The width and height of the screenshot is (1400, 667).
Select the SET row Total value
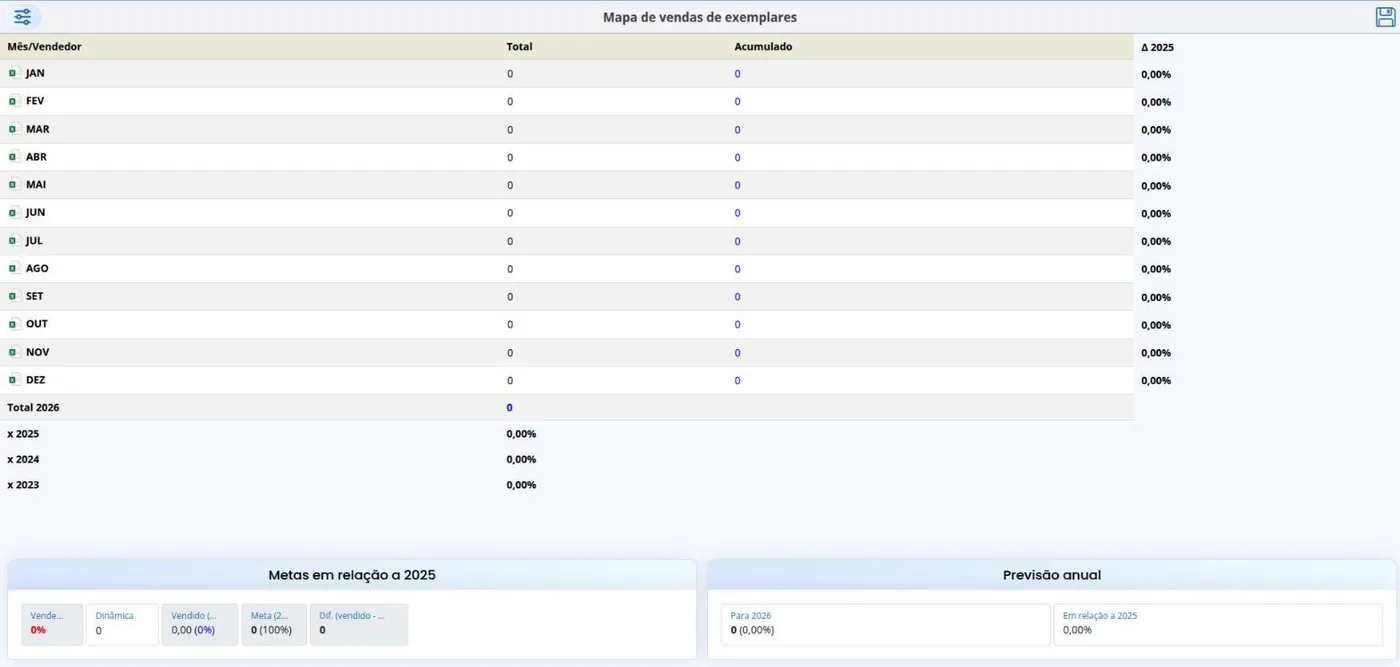click(x=510, y=297)
